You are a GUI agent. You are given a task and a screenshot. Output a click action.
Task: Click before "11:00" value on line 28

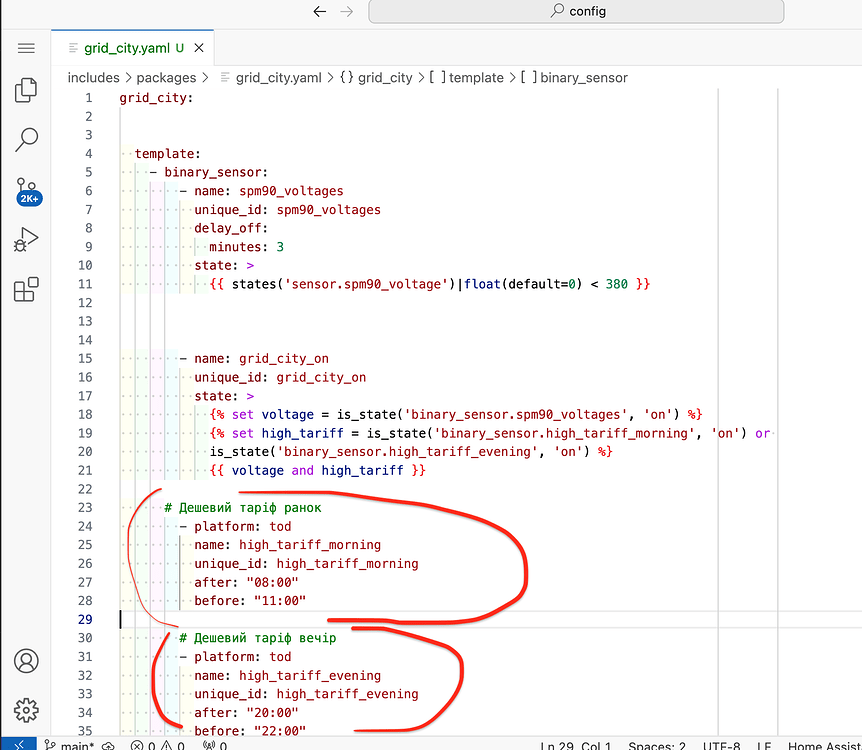(280, 600)
